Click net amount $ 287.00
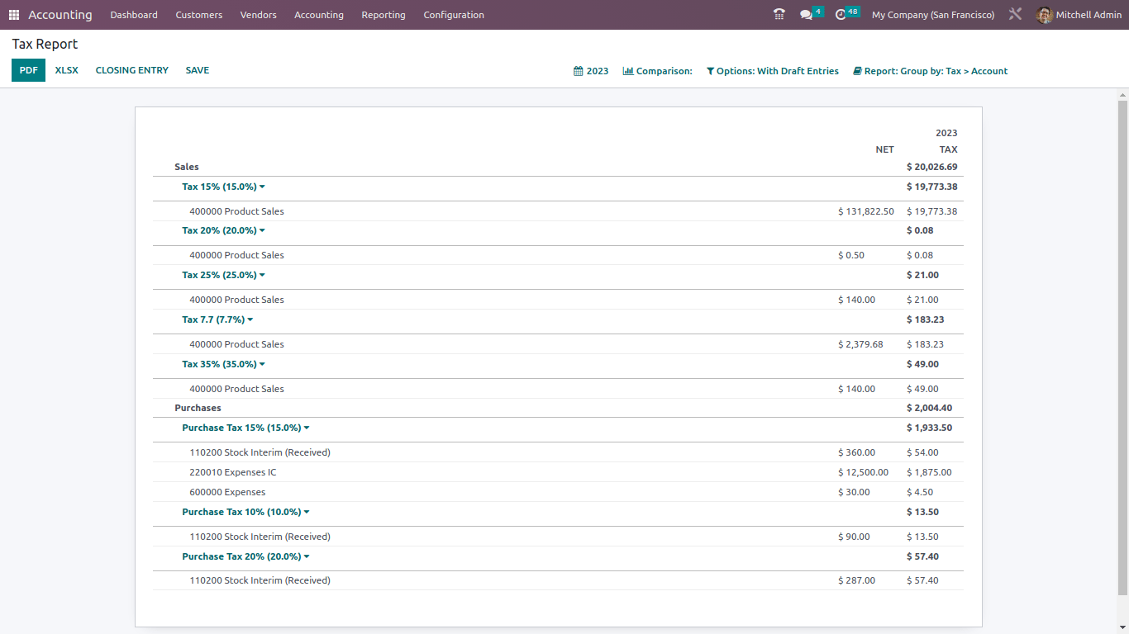 [x=857, y=581]
